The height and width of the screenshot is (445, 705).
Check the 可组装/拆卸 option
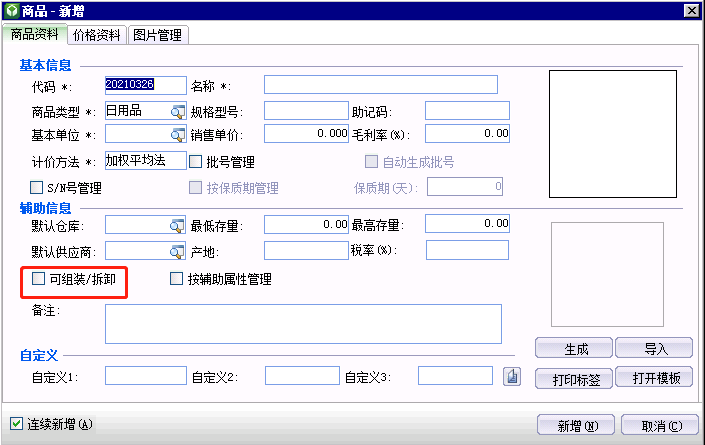click(x=39, y=279)
